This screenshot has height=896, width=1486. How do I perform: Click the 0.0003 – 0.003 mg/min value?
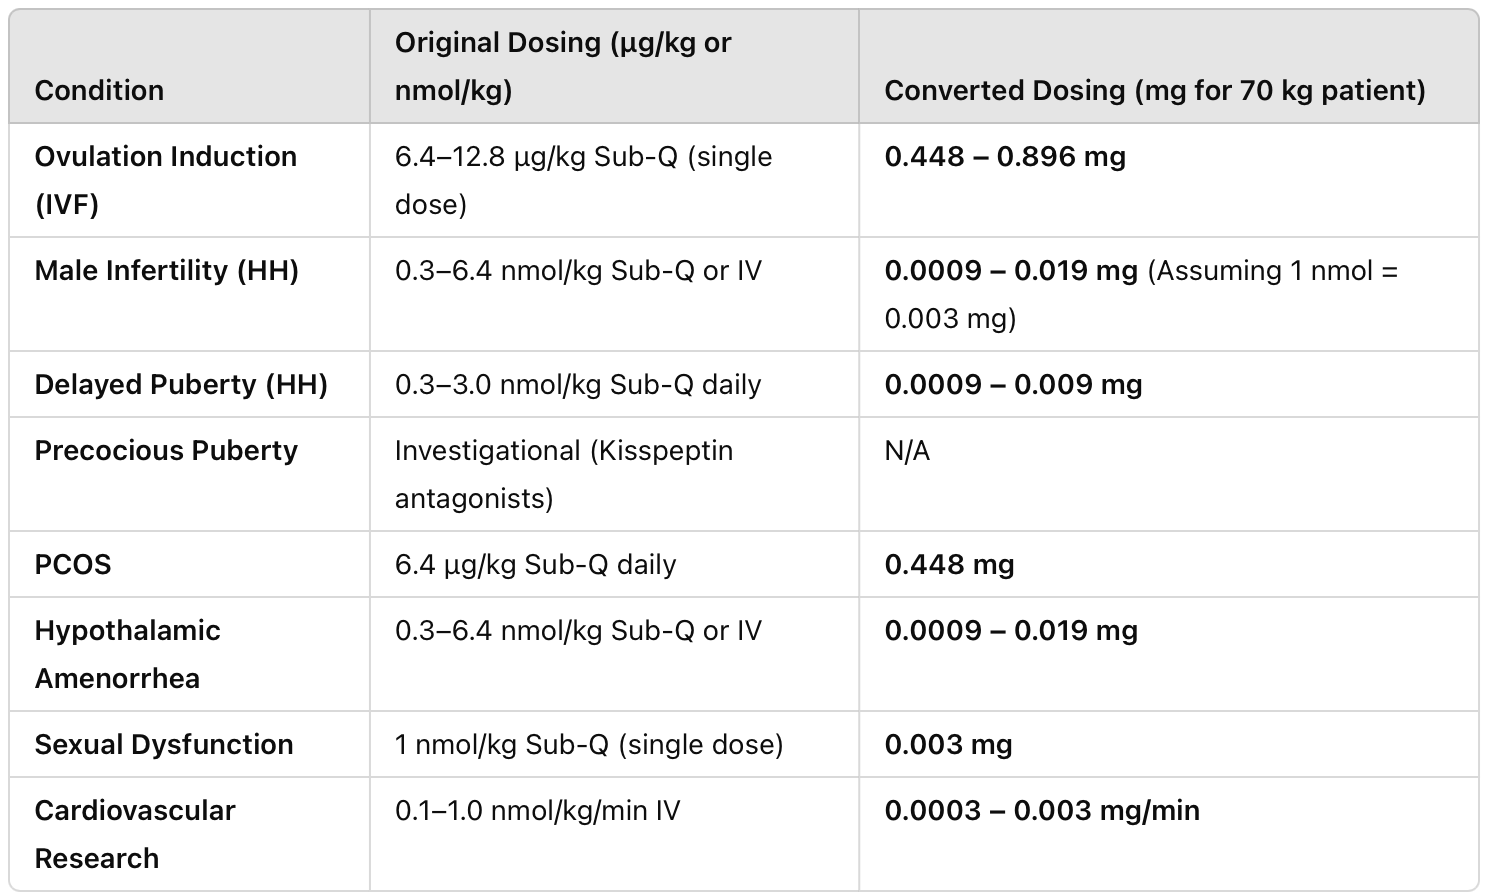pos(1042,810)
